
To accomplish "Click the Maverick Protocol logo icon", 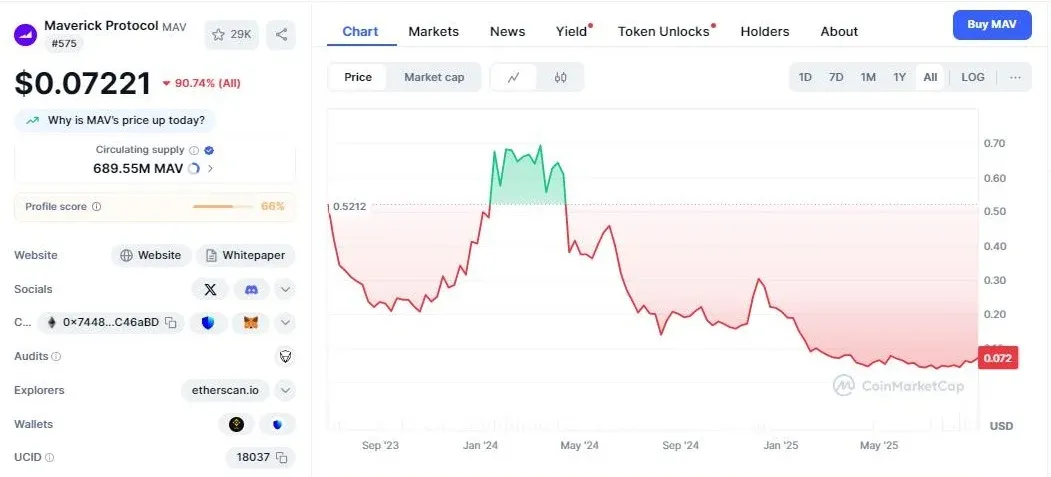I will pos(25,35).
